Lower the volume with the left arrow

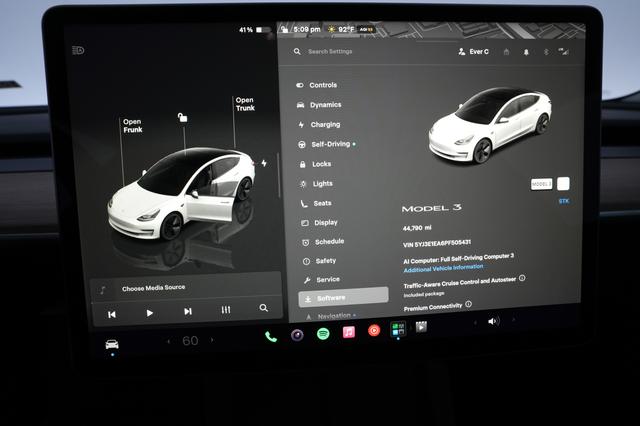(475, 323)
